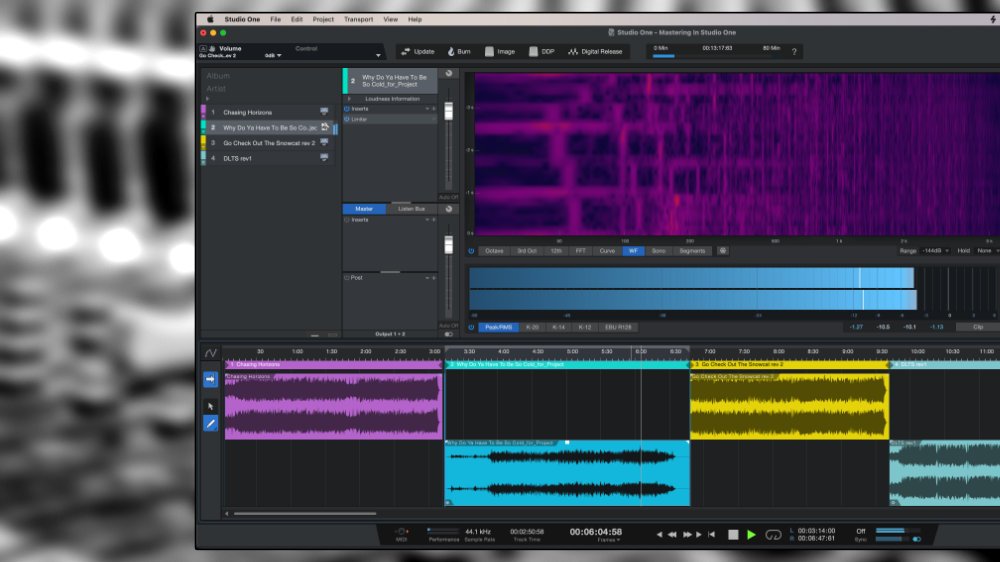
Task: Toggle the Loop playback button
Action: click(x=773, y=535)
